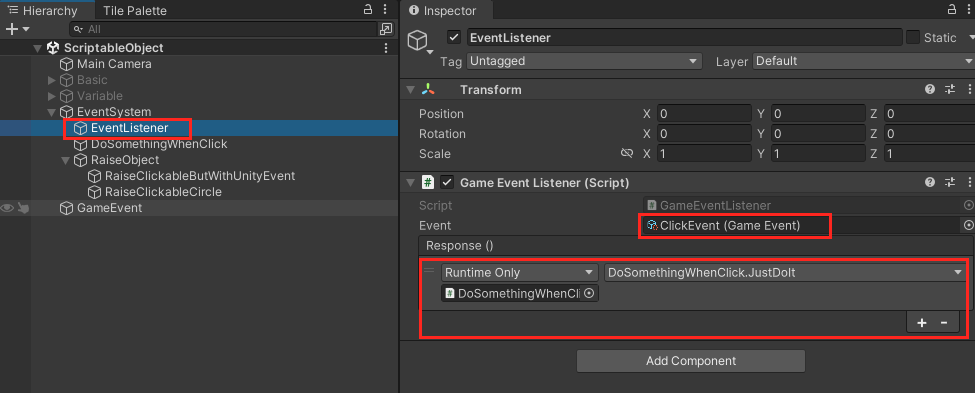
Task: Open the object picker for the DoSomethingWhenClick target
Action: [x=589, y=294]
